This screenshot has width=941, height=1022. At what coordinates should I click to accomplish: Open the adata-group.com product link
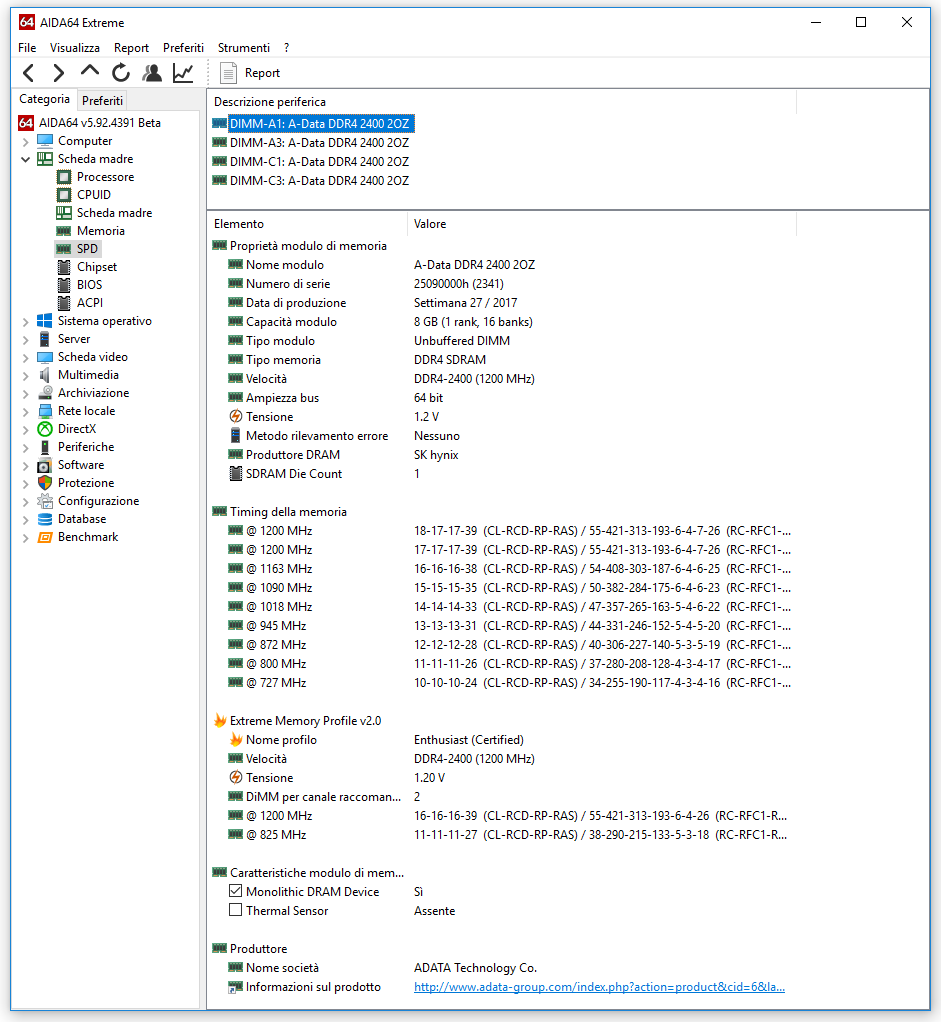pos(599,987)
